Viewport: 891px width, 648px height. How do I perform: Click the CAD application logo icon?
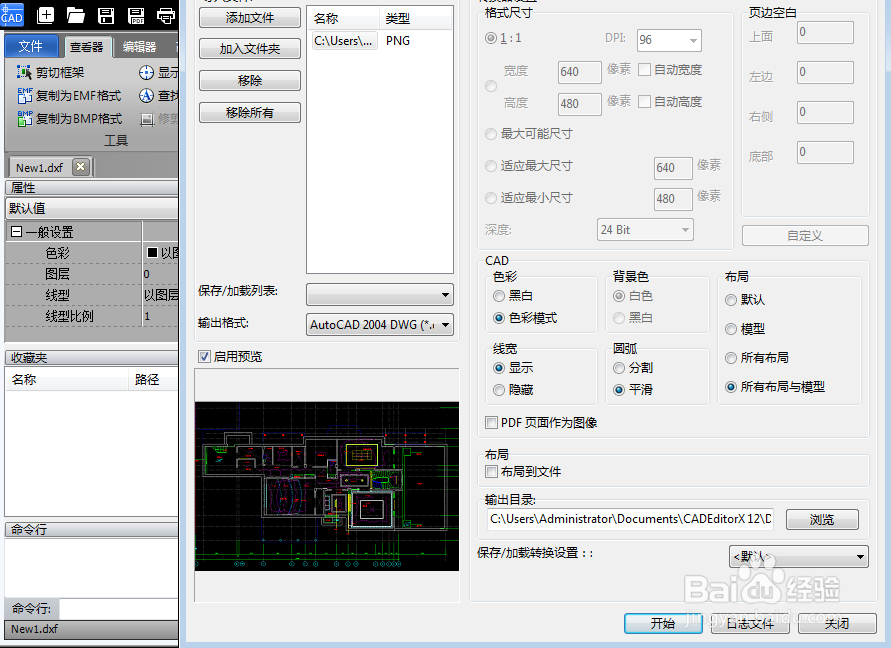[x=12, y=16]
